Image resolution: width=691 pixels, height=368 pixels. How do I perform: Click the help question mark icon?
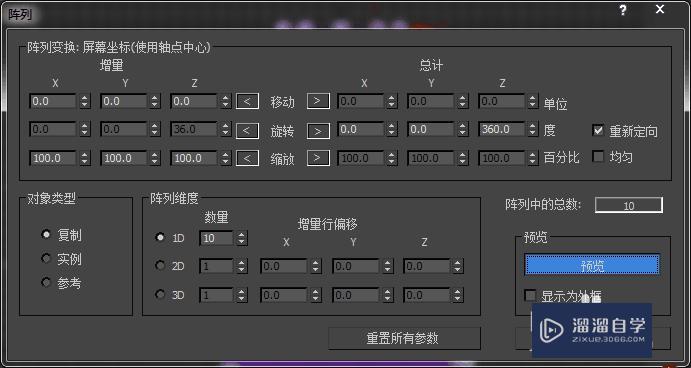[x=623, y=11]
